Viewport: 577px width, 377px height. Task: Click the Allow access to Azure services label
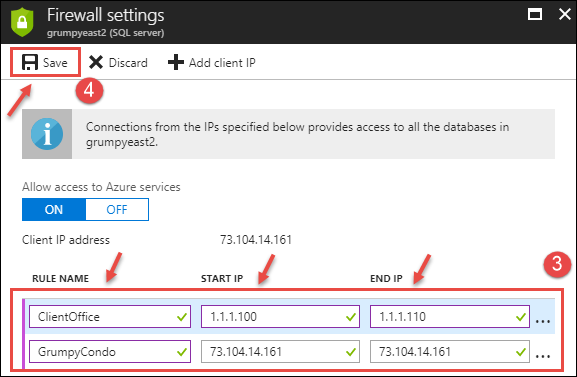(x=101, y=187)
